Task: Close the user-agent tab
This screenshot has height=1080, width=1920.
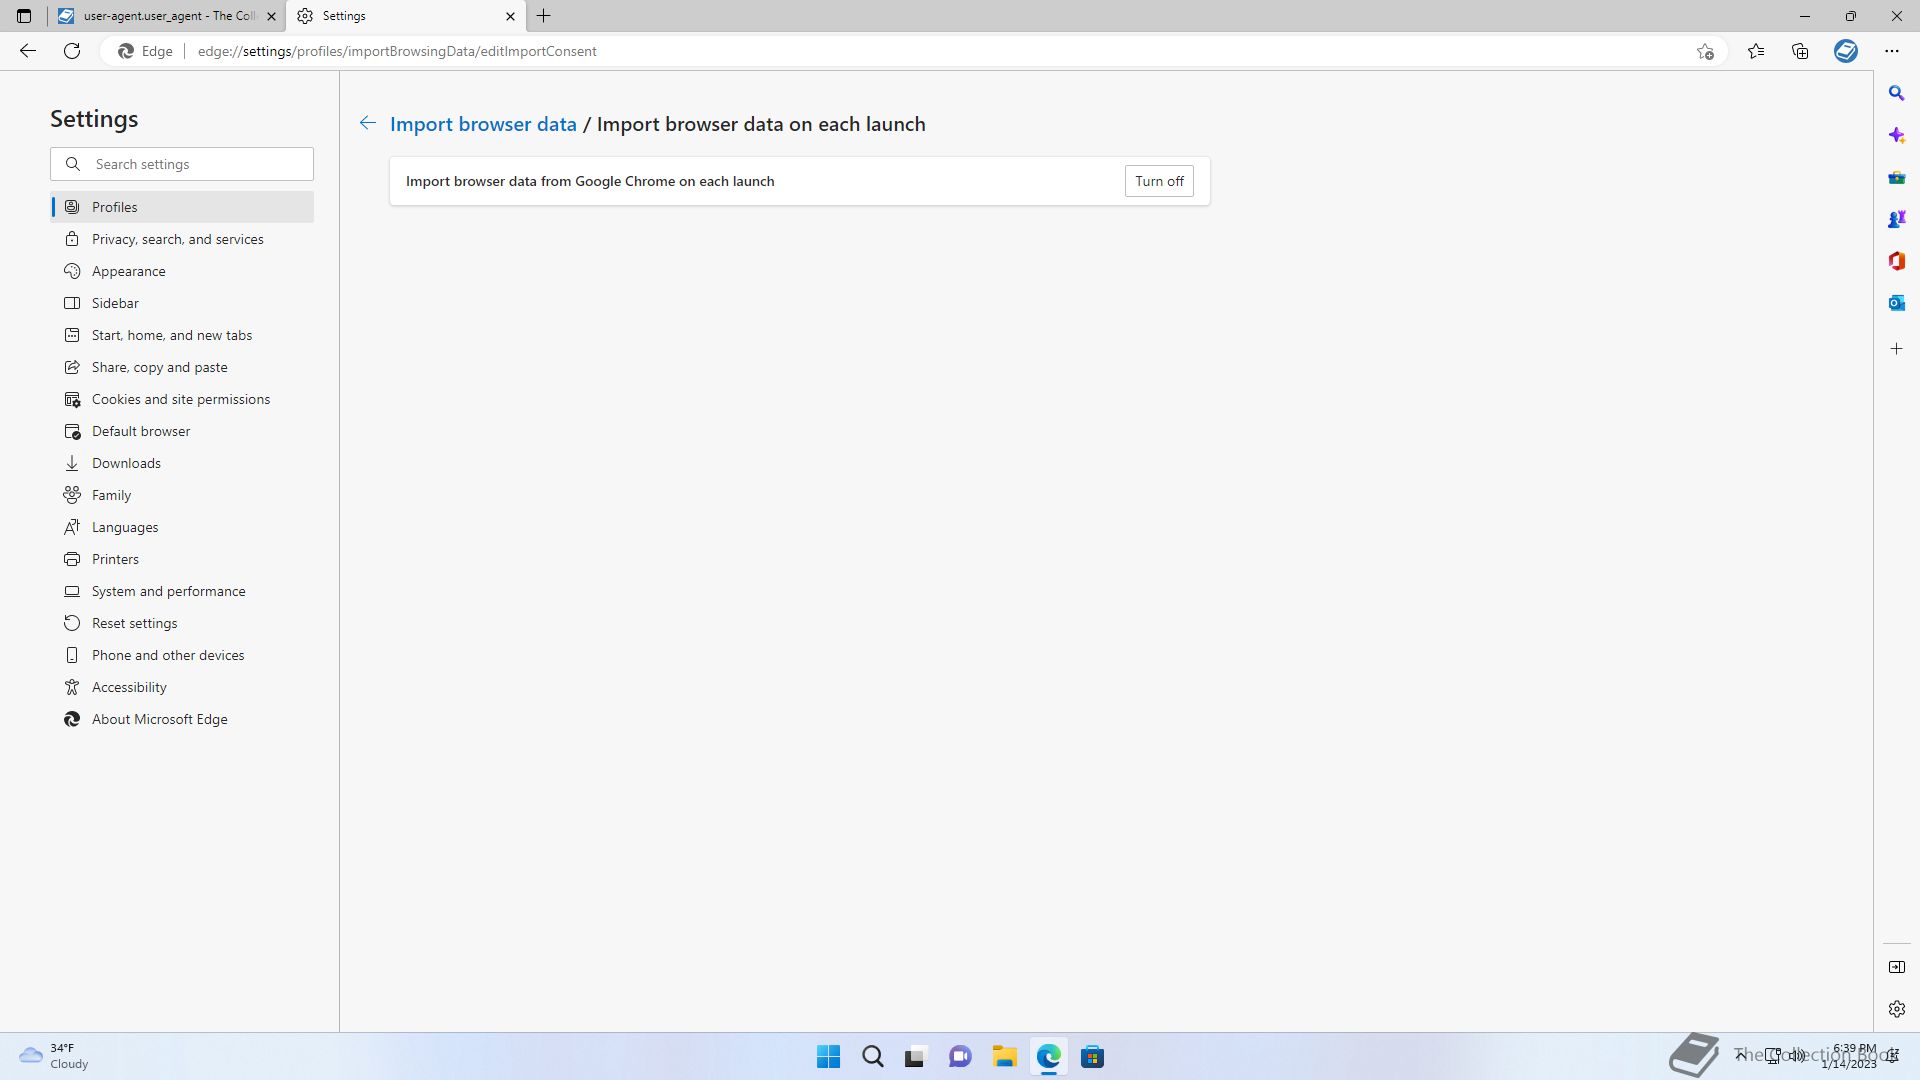Action: tap(271, 16)
